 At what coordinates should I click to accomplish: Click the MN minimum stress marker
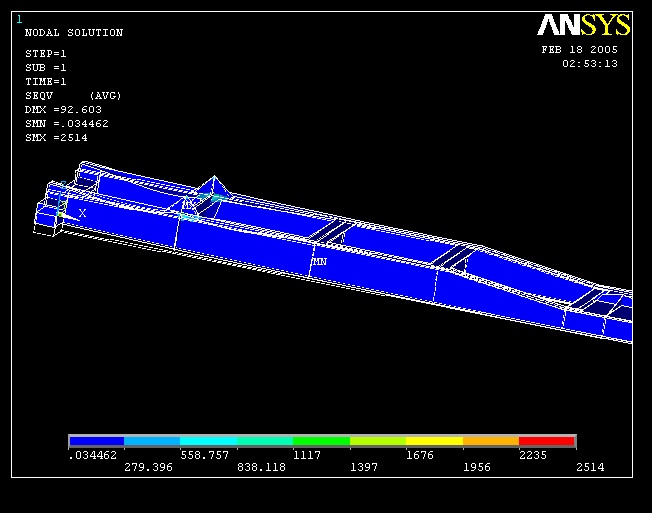pos(319,261)
